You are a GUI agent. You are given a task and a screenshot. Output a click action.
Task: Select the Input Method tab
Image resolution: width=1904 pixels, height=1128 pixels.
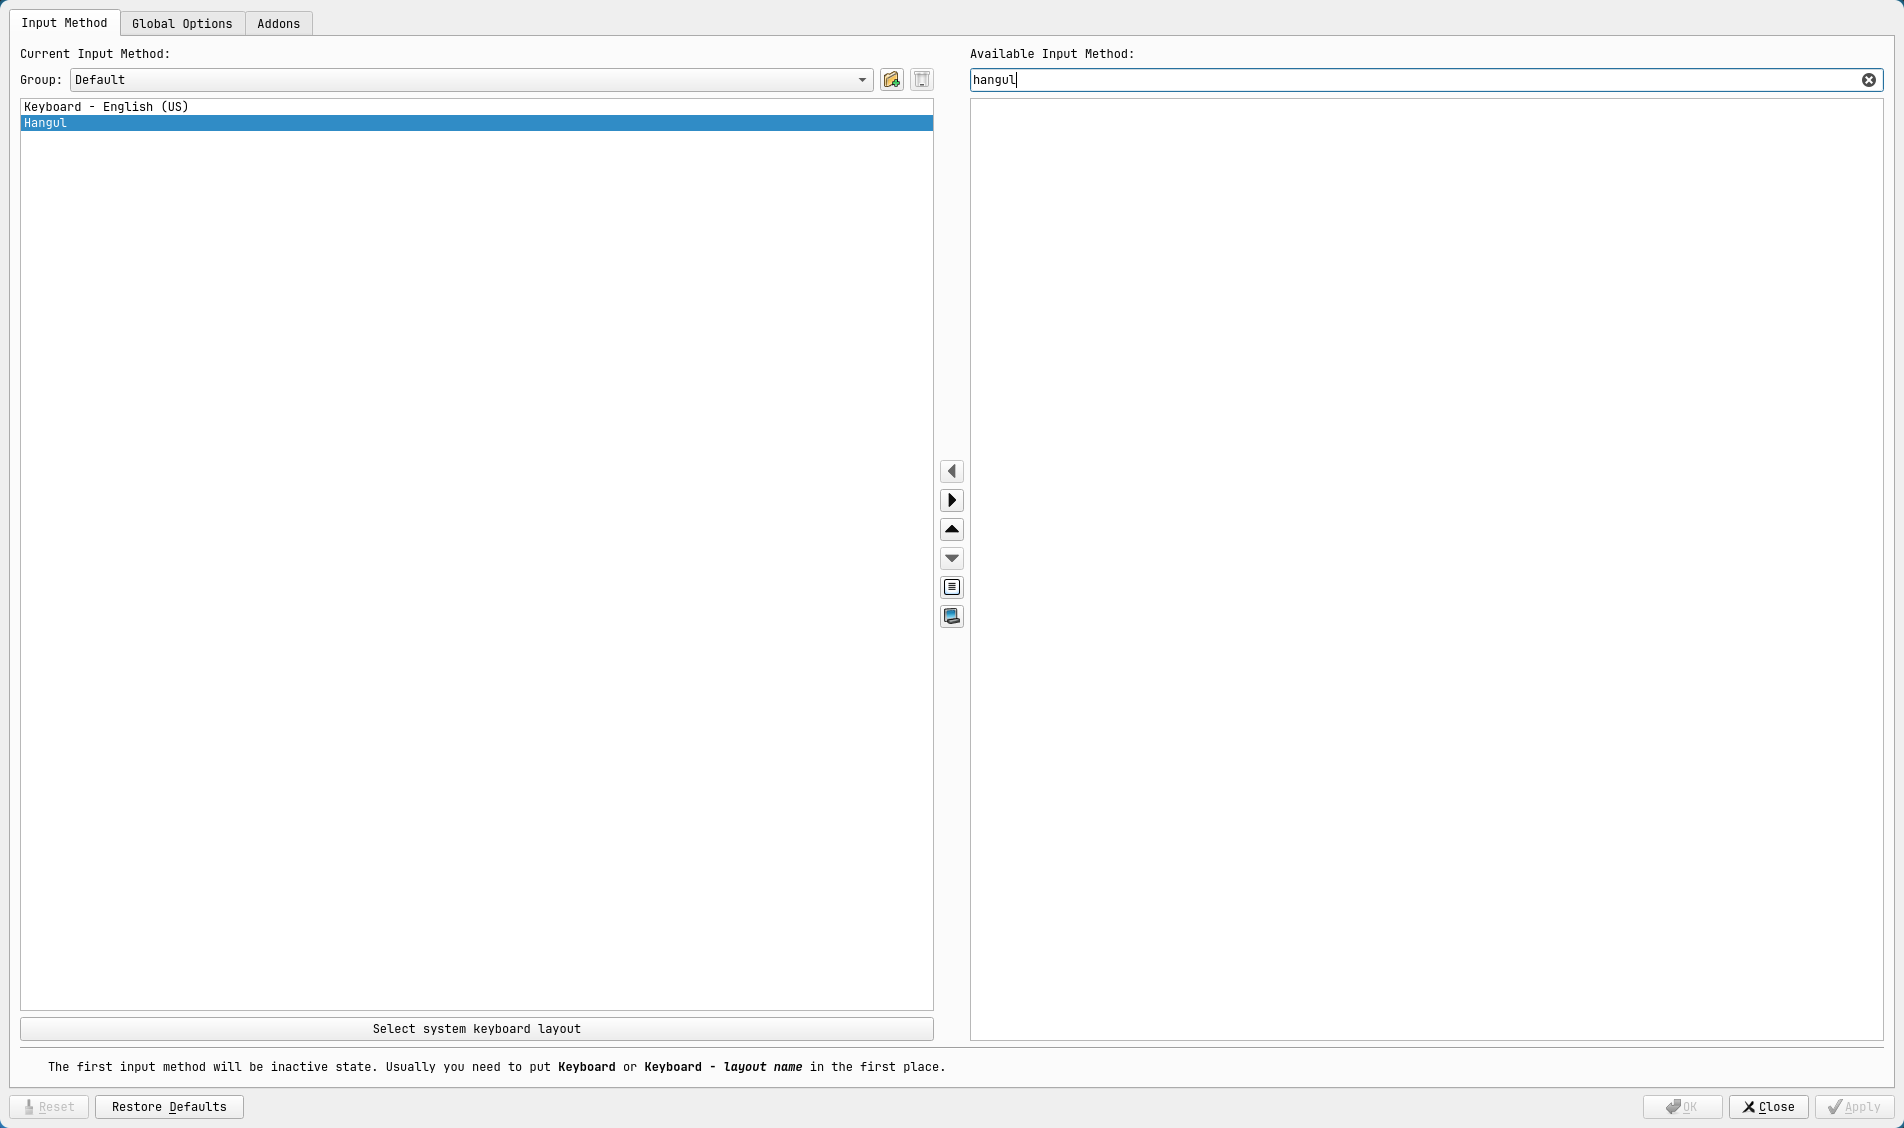tap(64, 23)
